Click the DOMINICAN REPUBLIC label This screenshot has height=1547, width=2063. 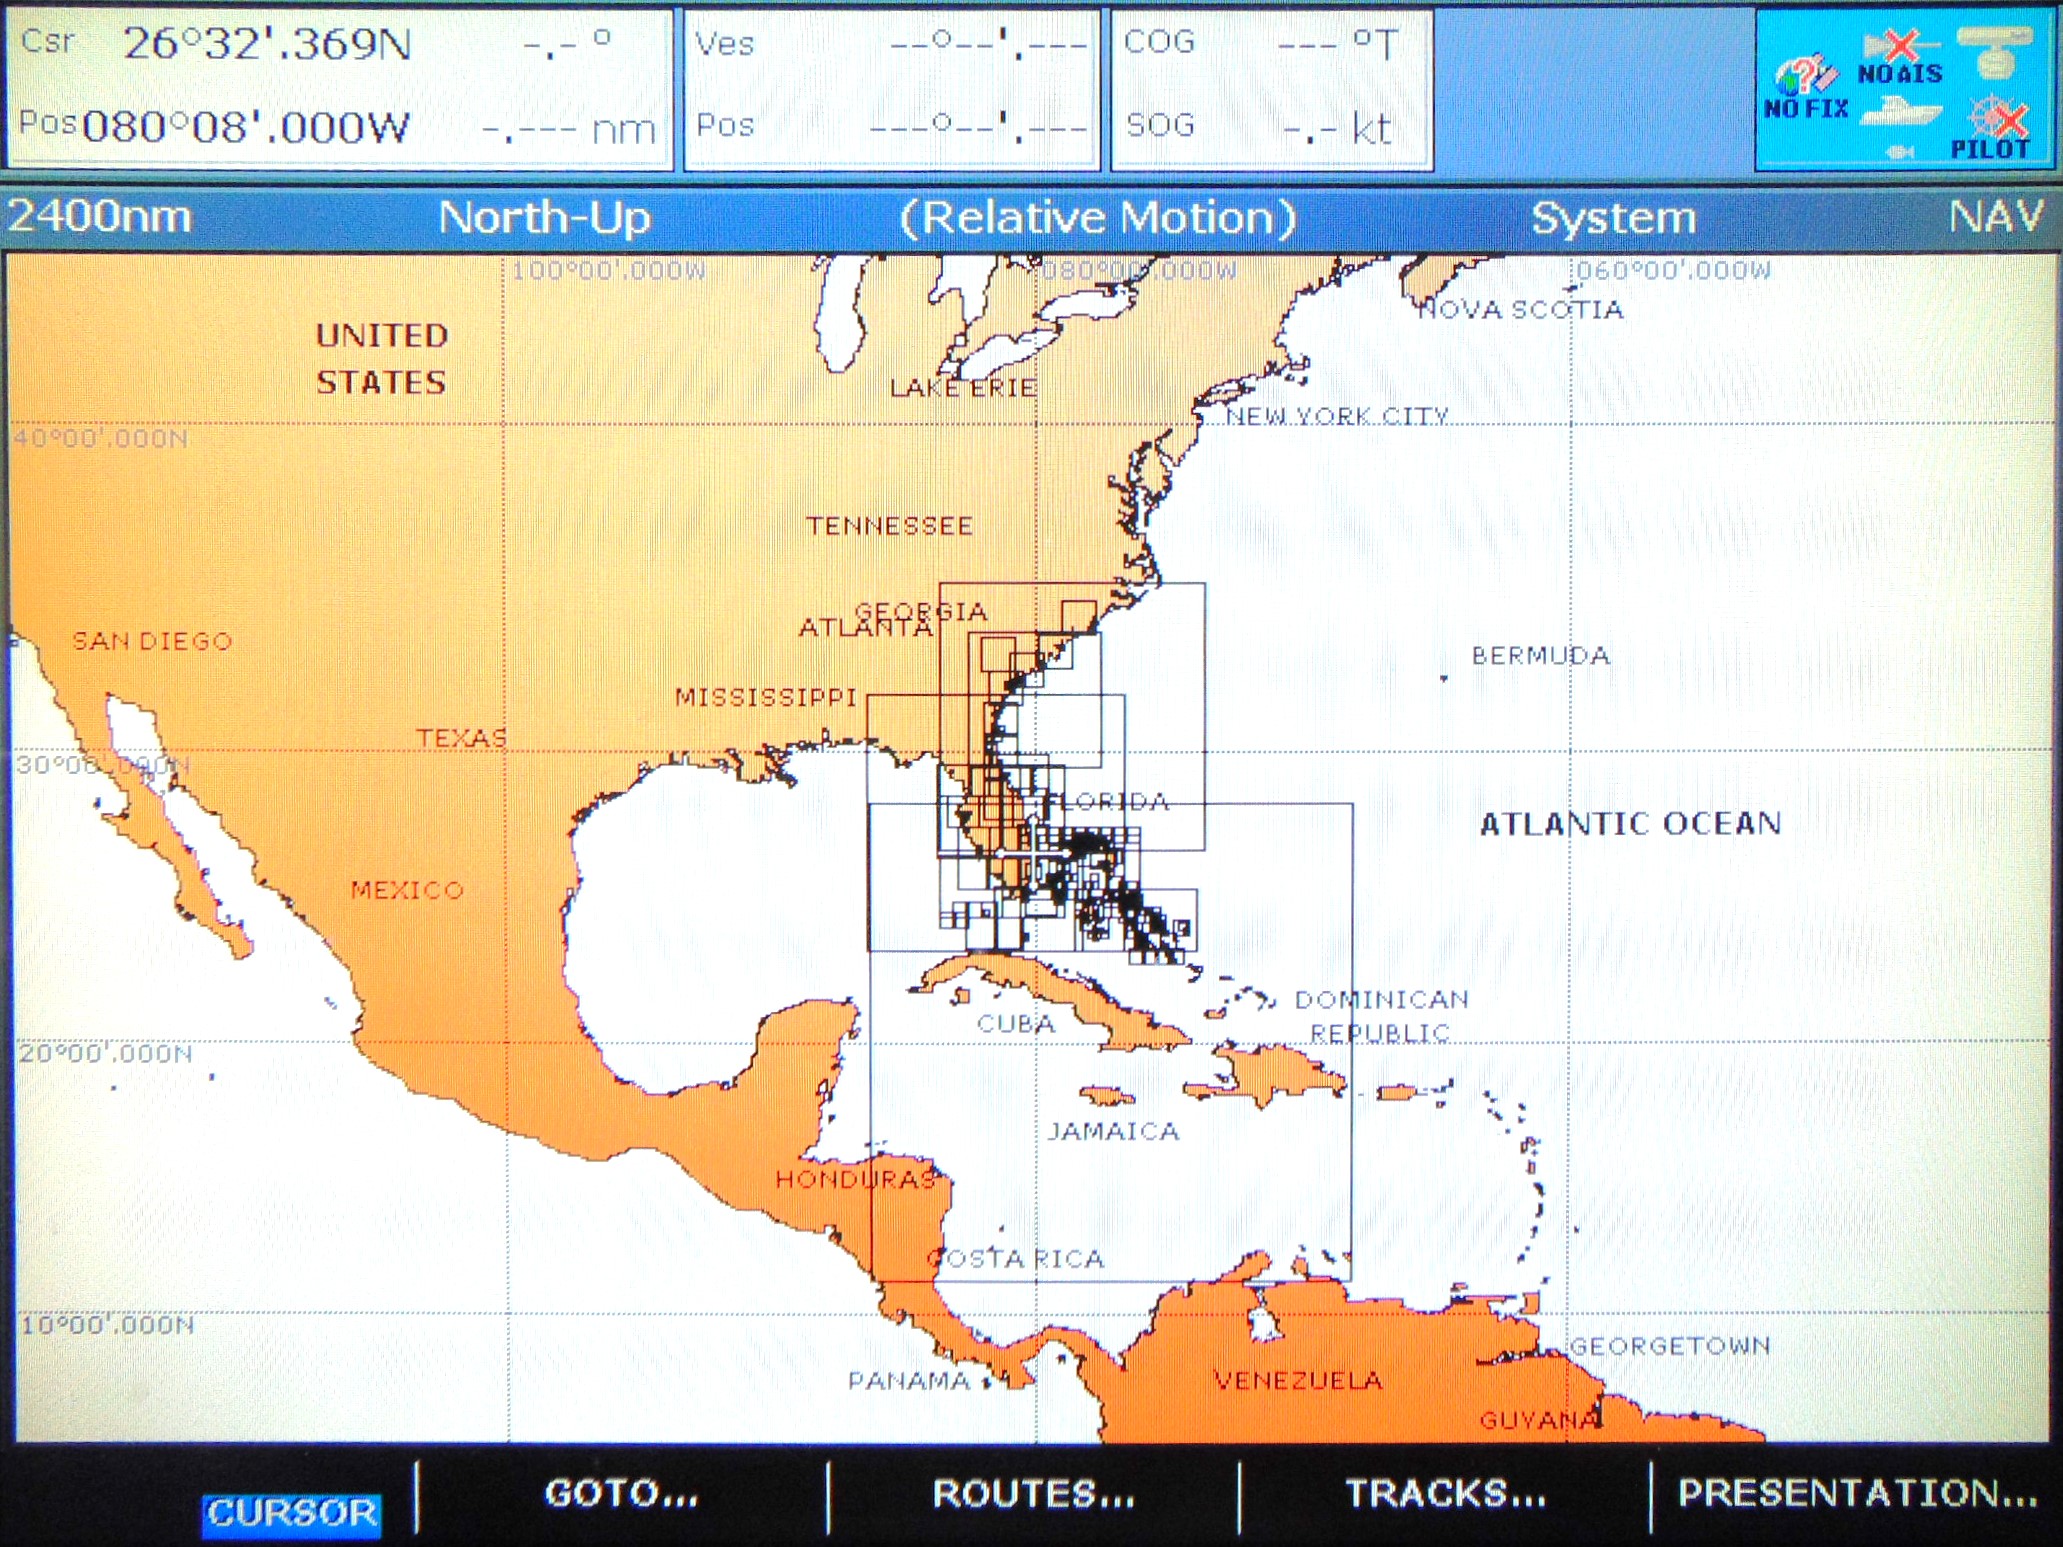(x=1382, y=1016)
